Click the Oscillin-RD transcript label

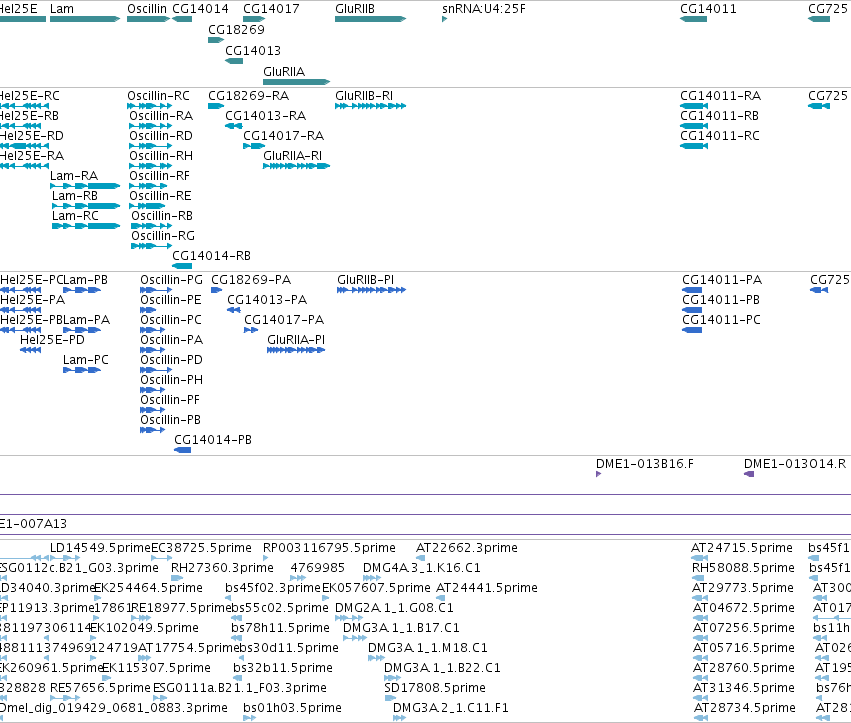[161, 136]
